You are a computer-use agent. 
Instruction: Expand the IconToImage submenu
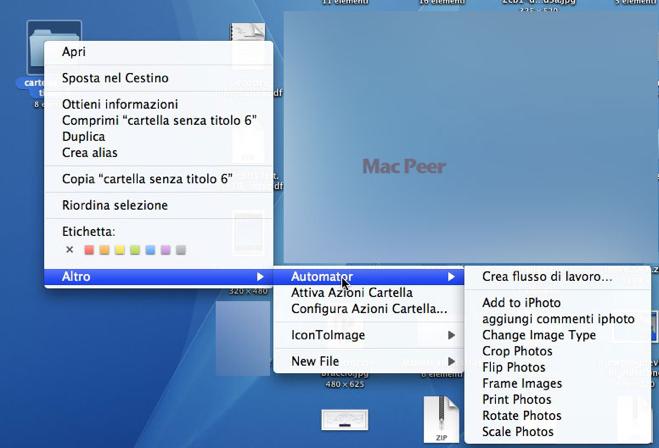(x=369, y=335)
